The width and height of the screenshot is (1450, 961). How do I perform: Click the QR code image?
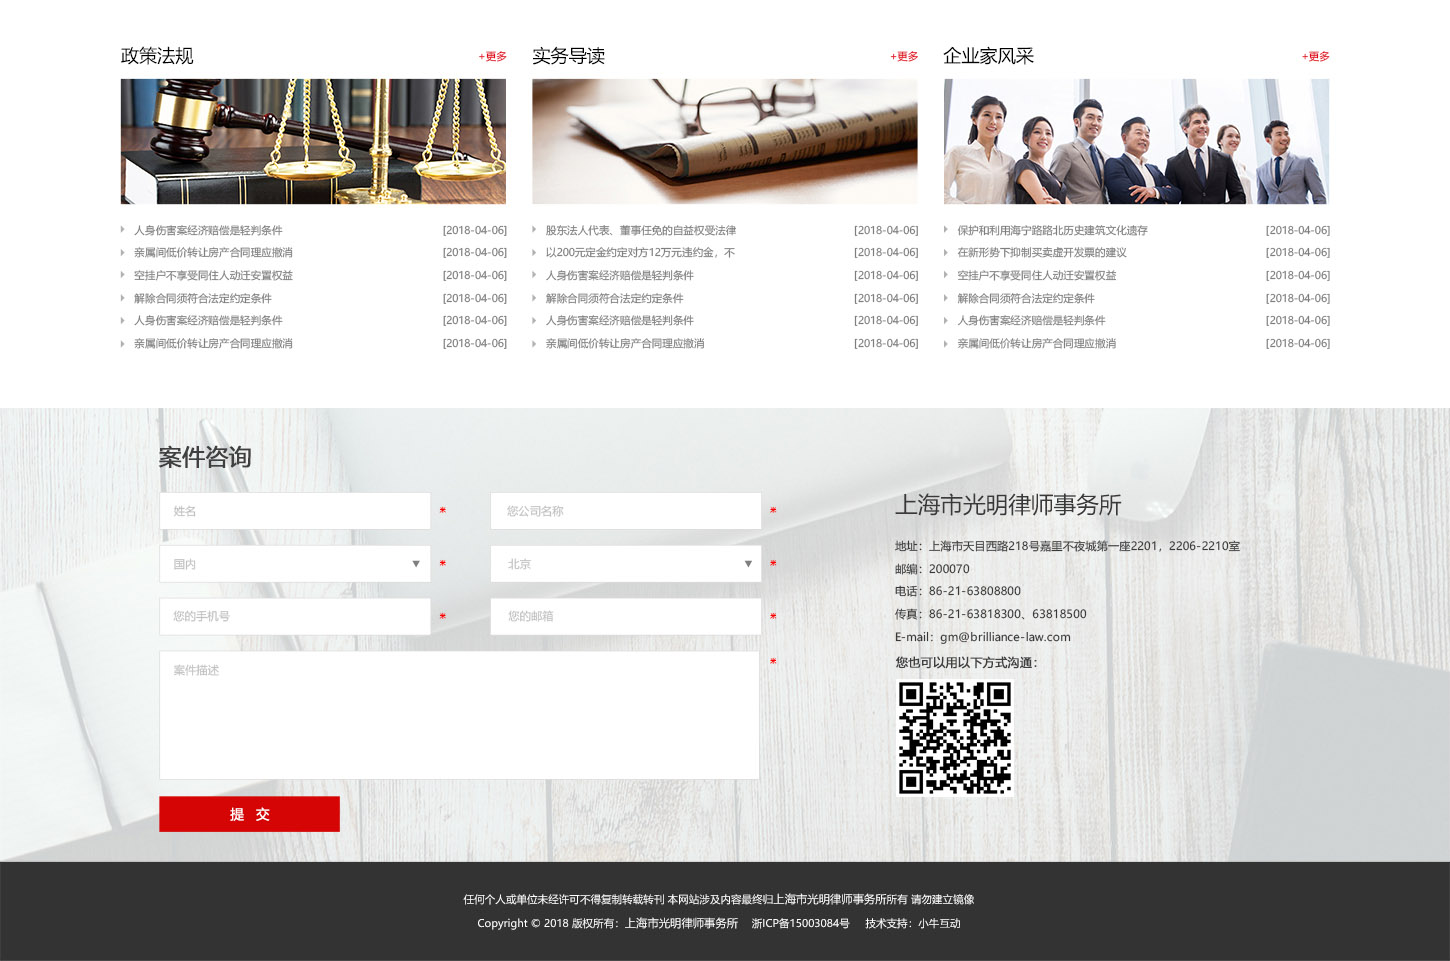pos(955,738)
